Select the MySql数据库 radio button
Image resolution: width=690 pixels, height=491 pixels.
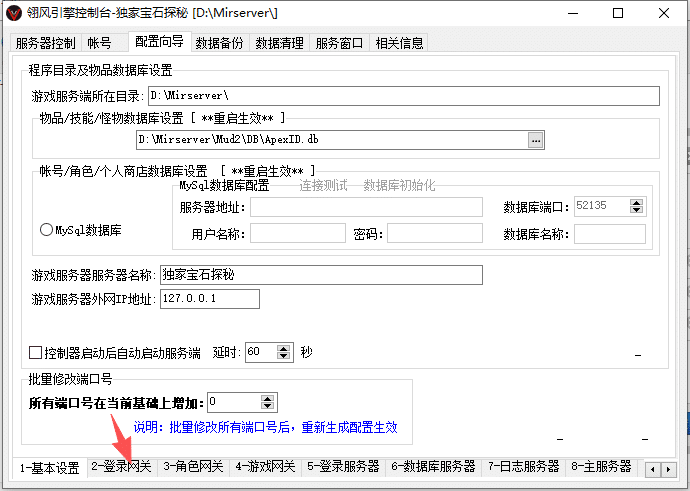46,230
